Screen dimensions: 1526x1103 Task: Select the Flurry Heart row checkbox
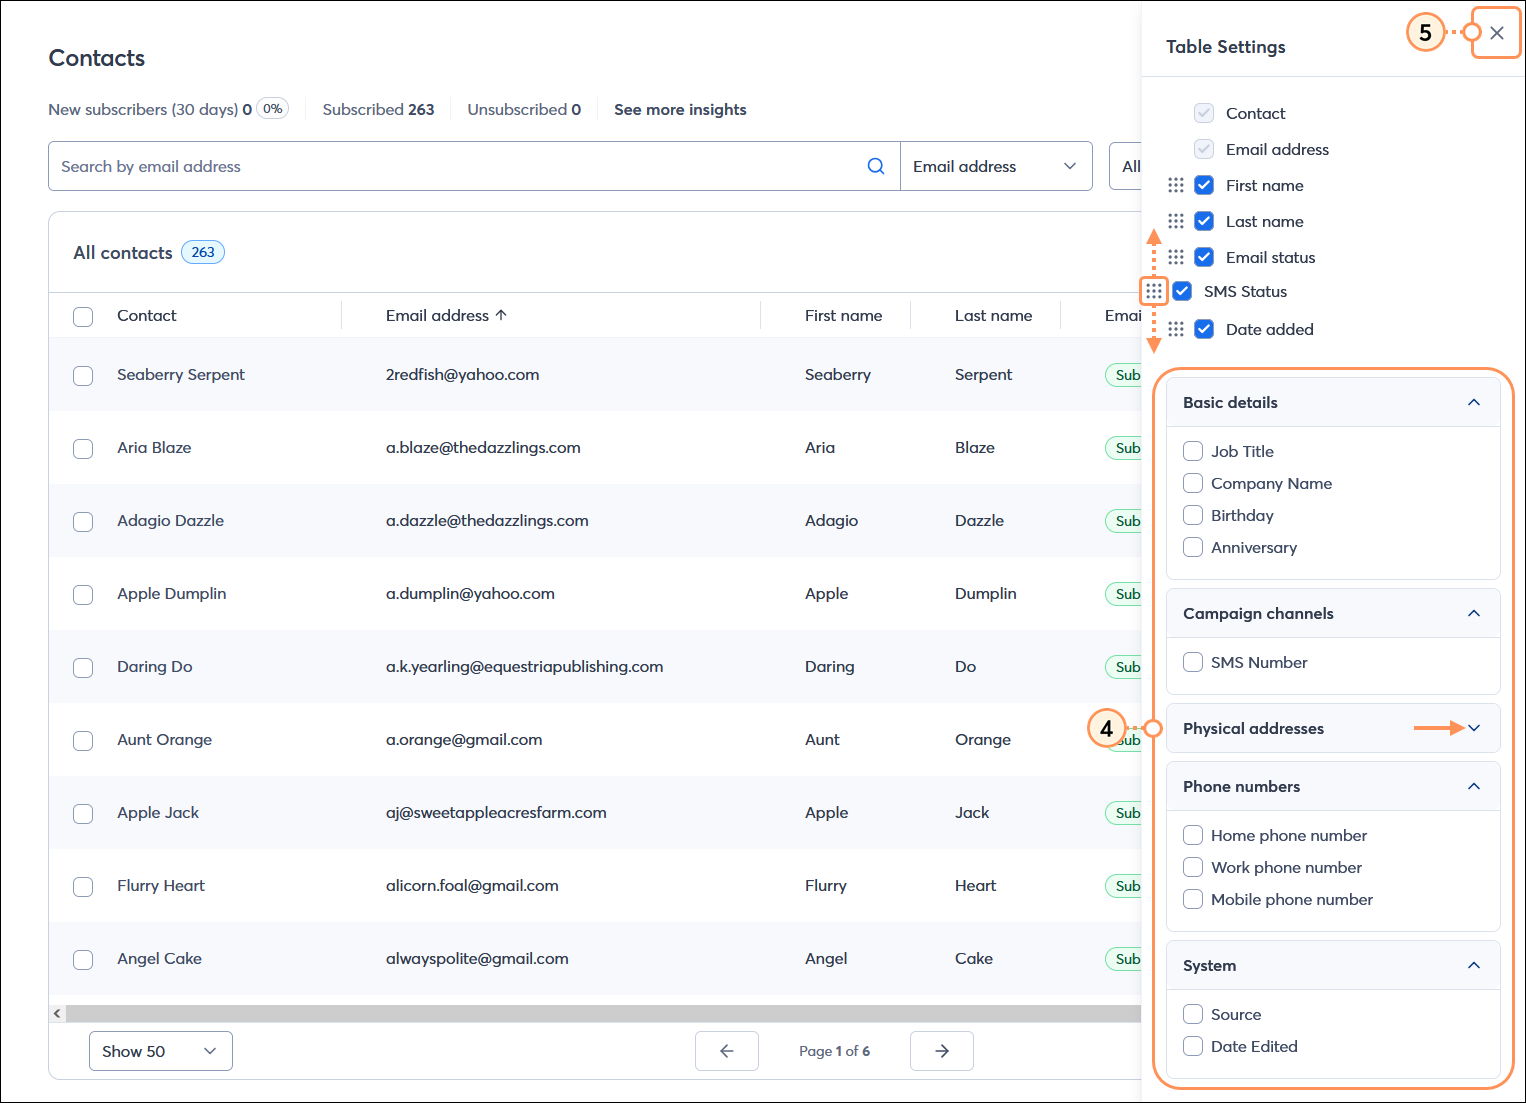[x=83, y=886]
